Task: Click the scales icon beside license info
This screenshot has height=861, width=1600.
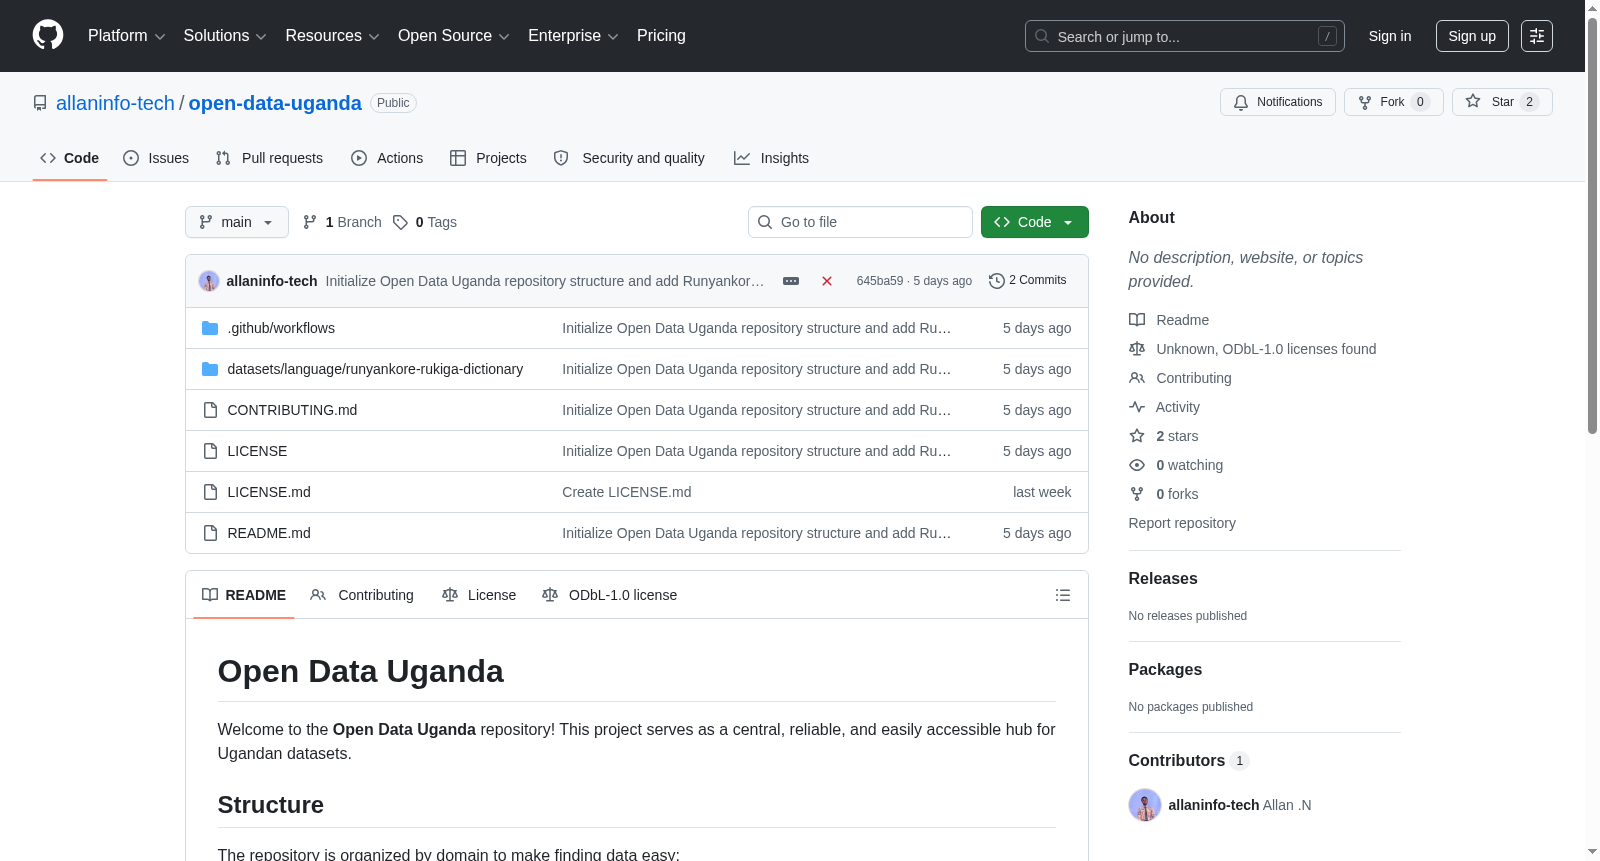Action: [x=1137, y=349]
